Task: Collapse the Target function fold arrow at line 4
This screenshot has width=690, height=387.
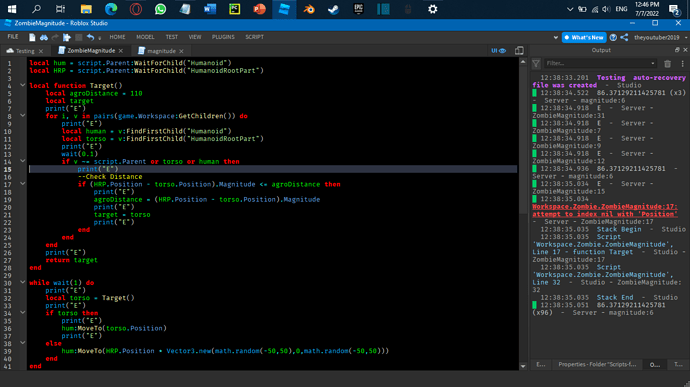Action: click(x=22, y=85)
